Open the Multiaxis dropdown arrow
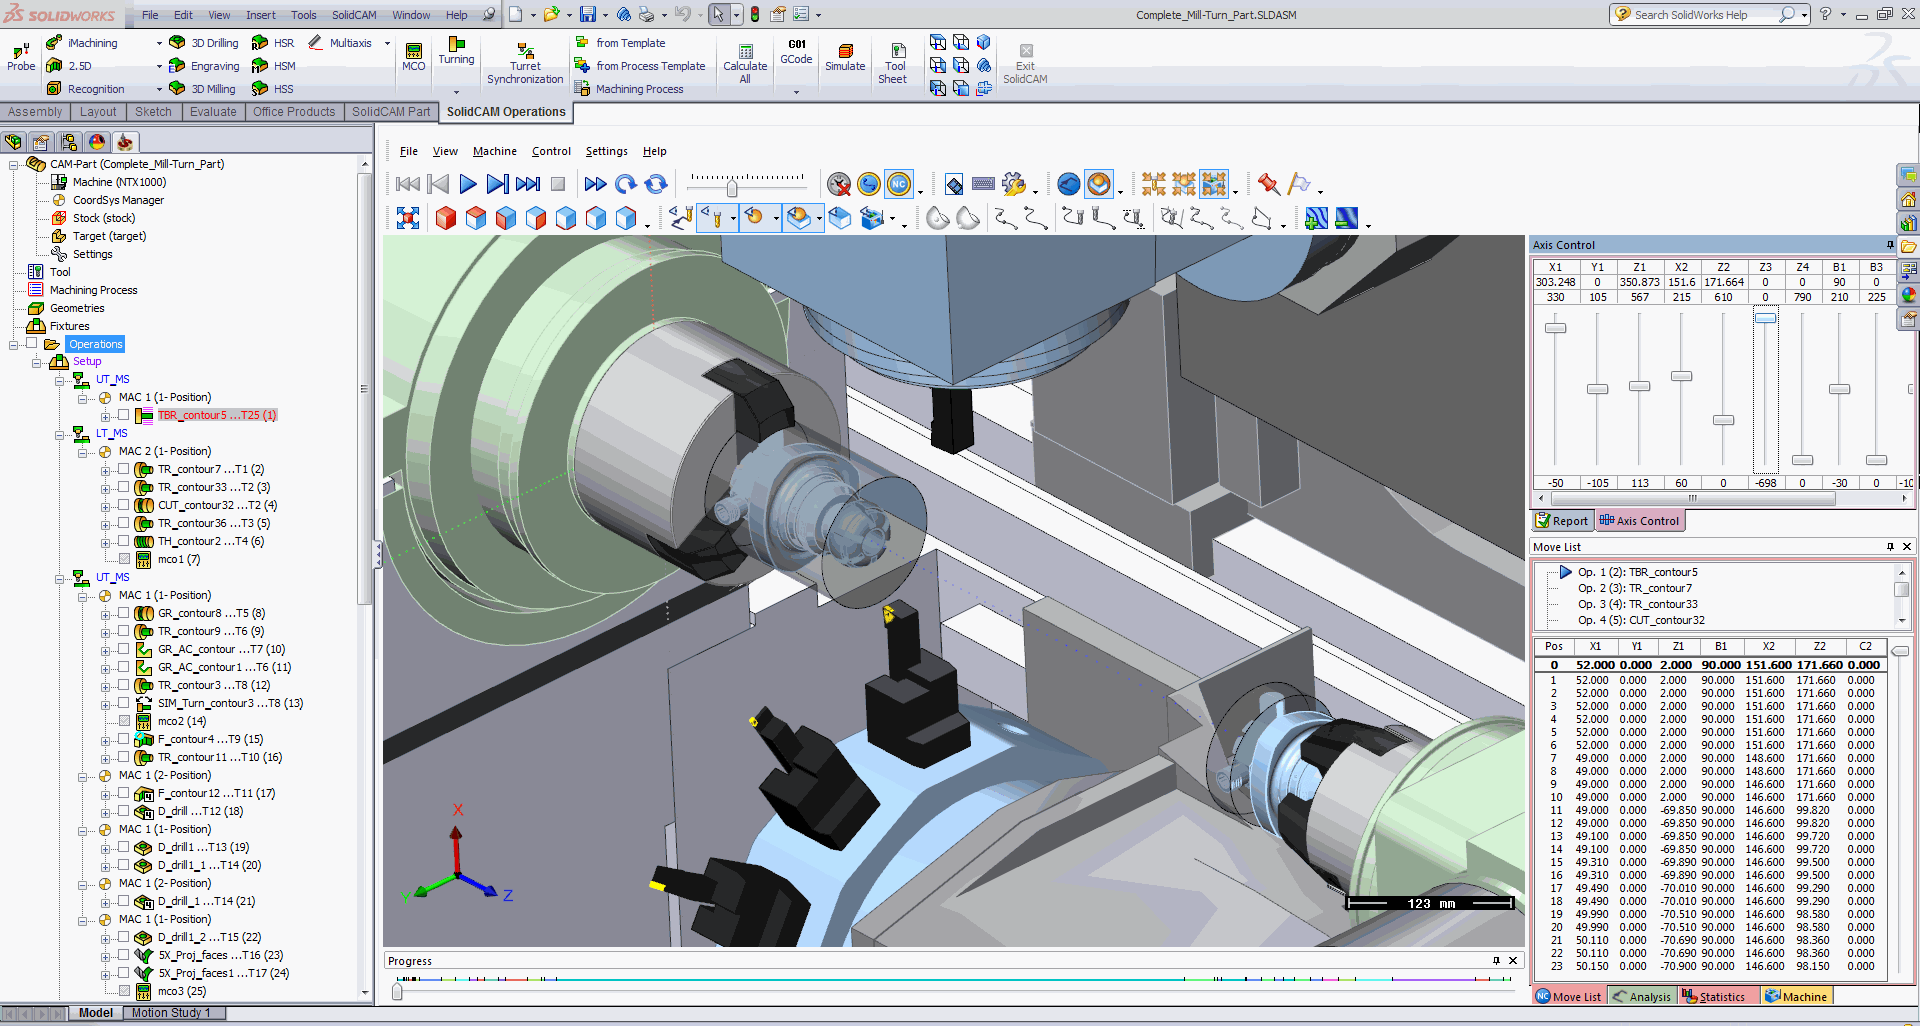This screenshot has height=1026, width=1920. (x=388, y=44)
